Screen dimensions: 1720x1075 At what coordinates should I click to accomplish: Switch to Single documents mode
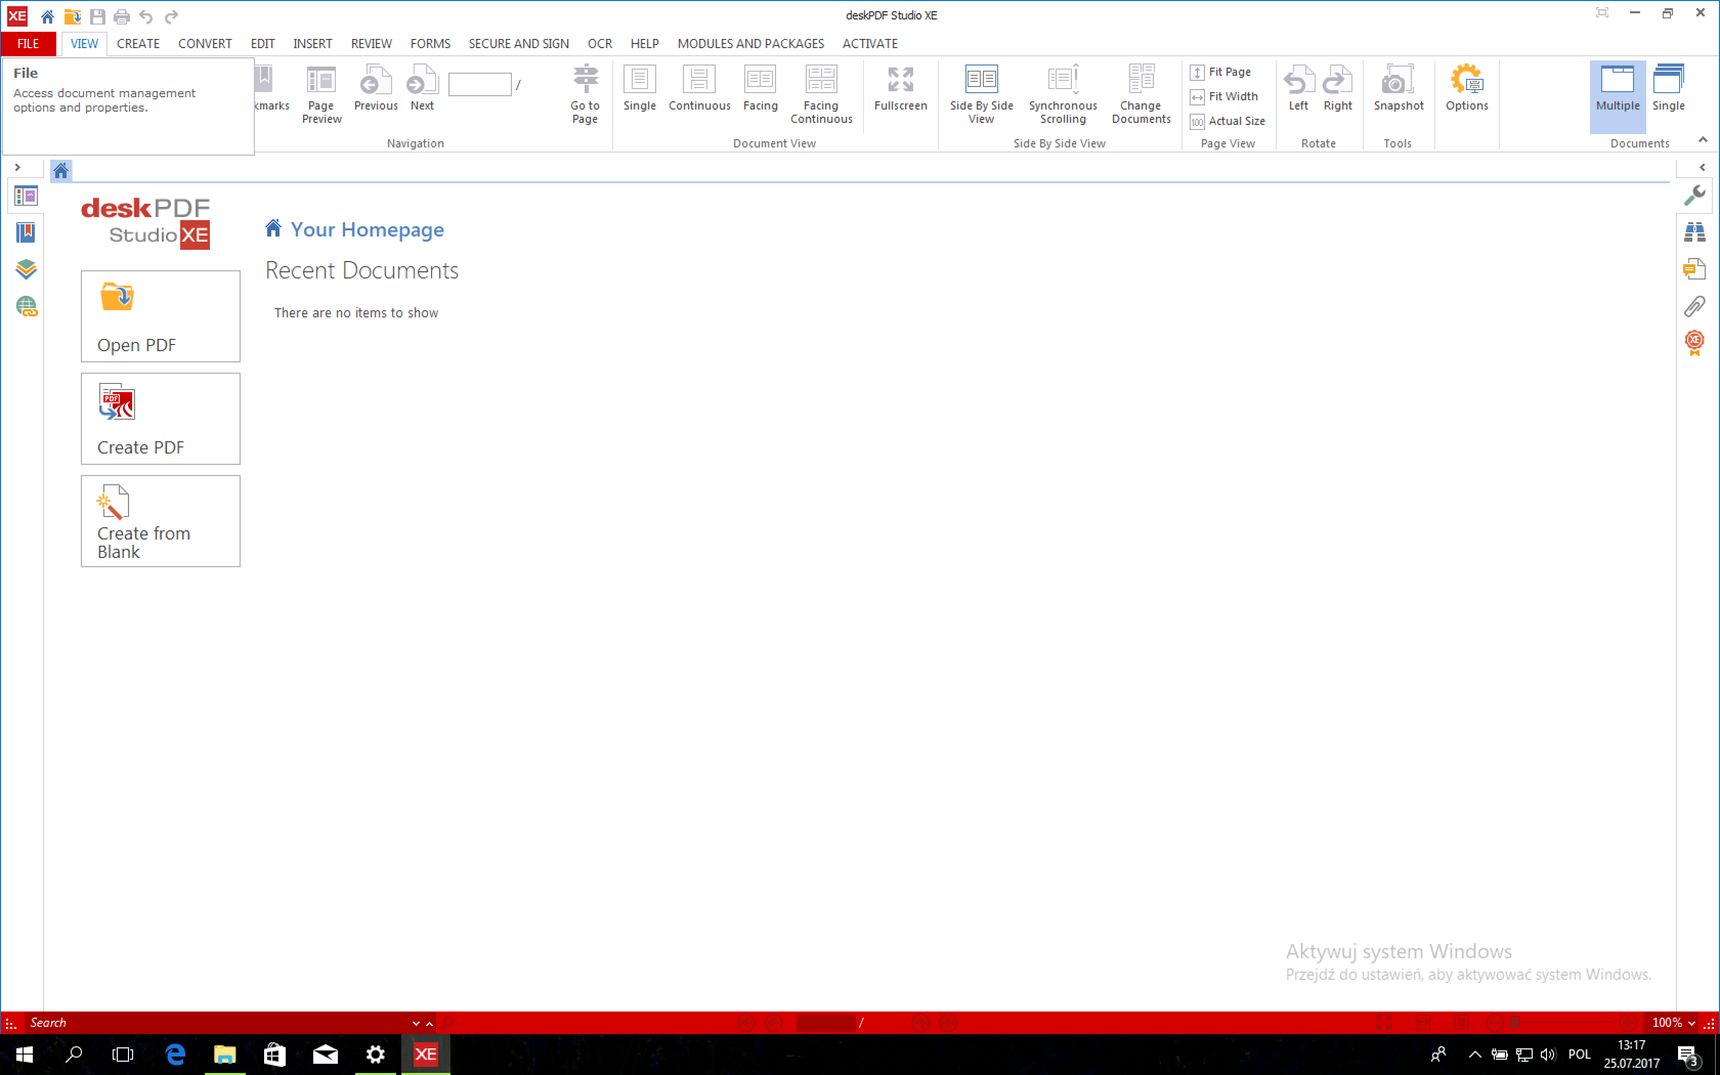point(1668,88)
